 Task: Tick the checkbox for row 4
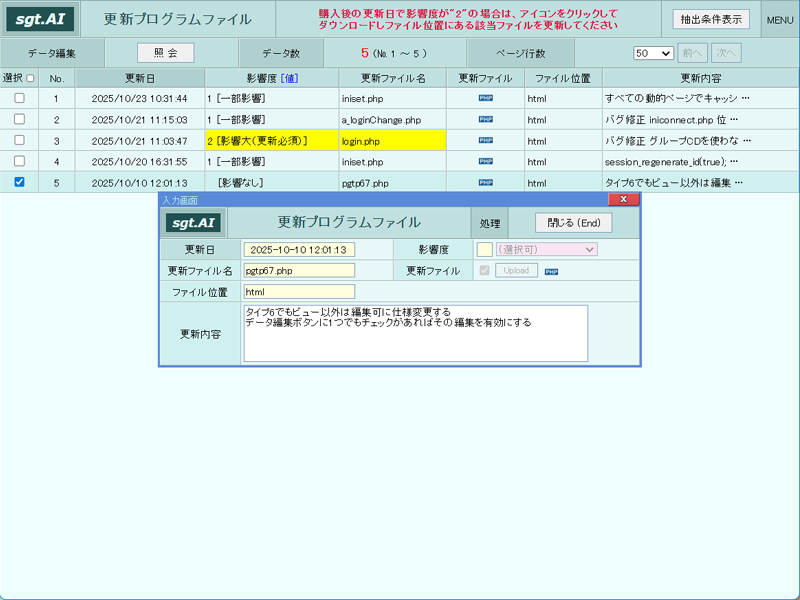pos(19,161)
